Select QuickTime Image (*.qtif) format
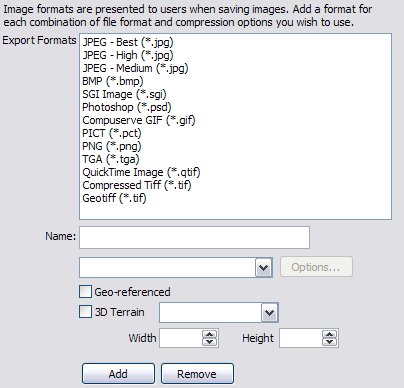The height and width of the screenshot is (388, 404). pos(141,172)
